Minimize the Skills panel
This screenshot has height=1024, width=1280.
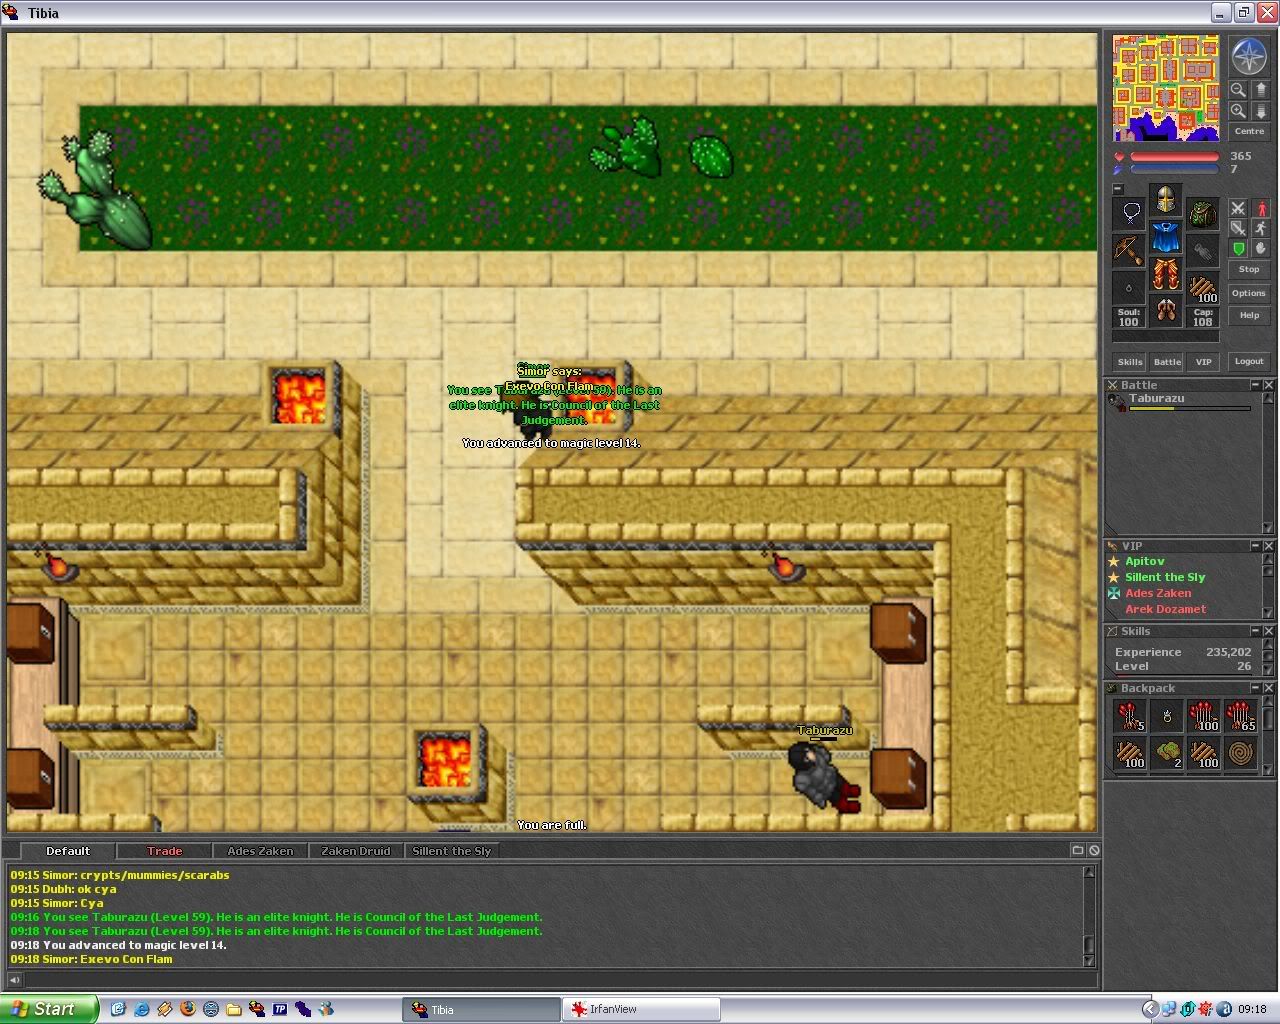click(x=1255, y=631)
